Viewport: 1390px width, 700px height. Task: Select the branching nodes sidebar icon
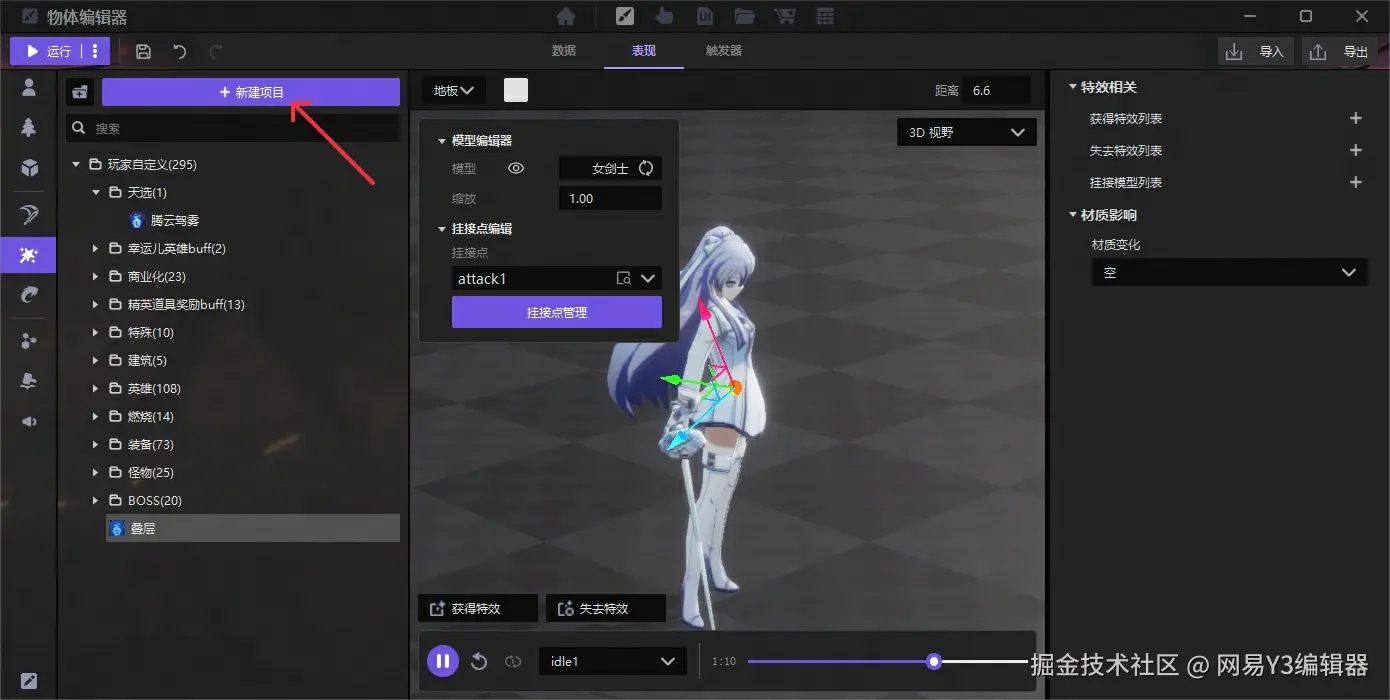(29, 341)
